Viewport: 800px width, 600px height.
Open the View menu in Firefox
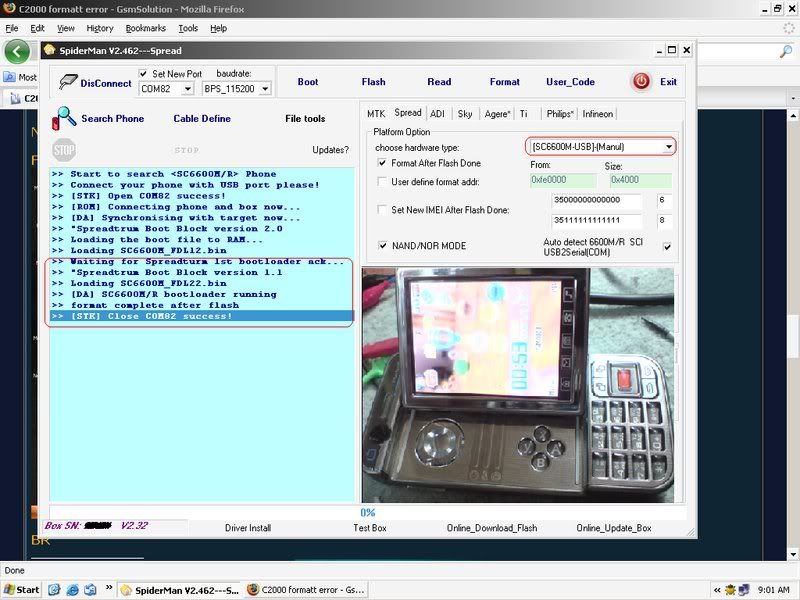click(x=65, y=28)
